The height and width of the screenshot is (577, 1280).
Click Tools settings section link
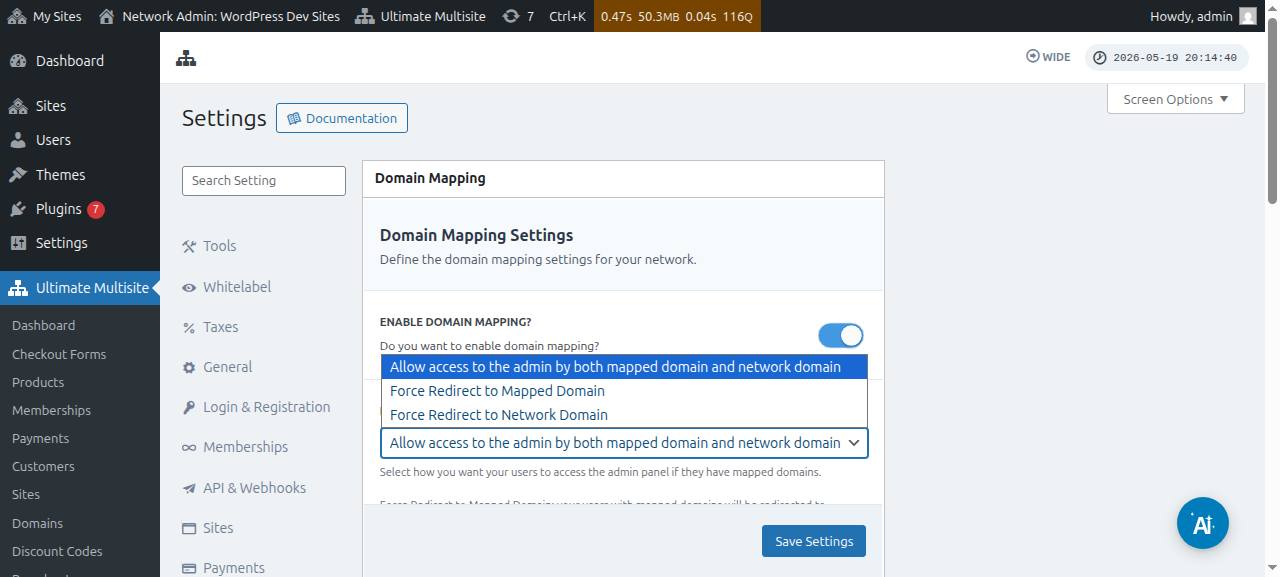click(x=220, y=246)
